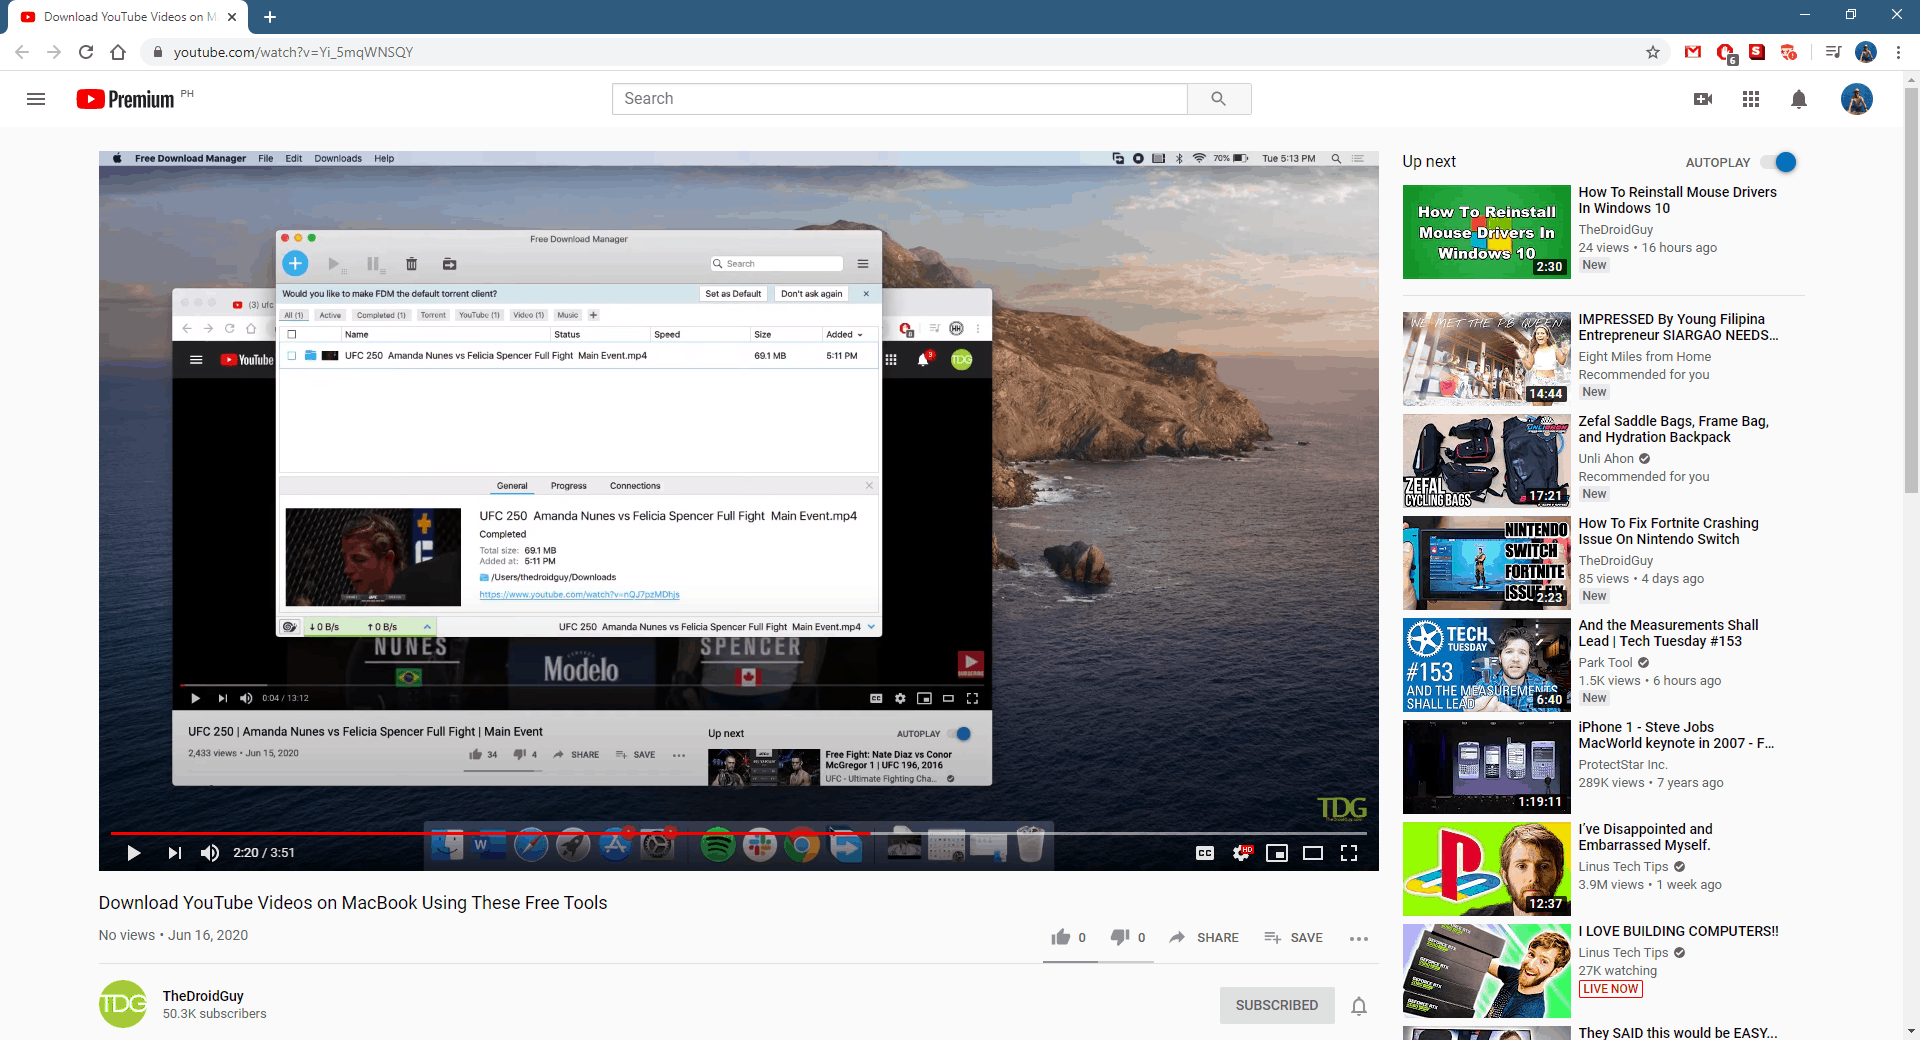The width and height of the screenshot is (1920, 1040).
Task: Mute the video player volume
Action: point(209,853)
